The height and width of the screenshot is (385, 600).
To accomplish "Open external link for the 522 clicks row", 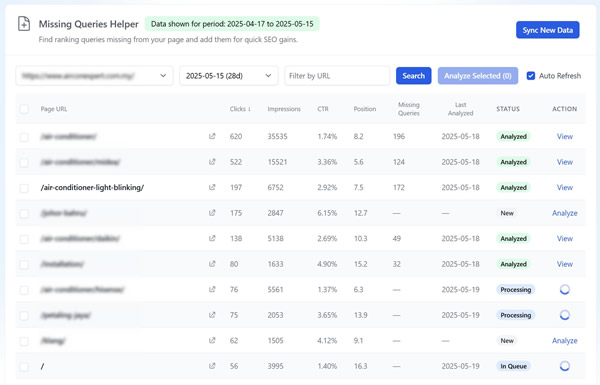I will click(212, 162).
